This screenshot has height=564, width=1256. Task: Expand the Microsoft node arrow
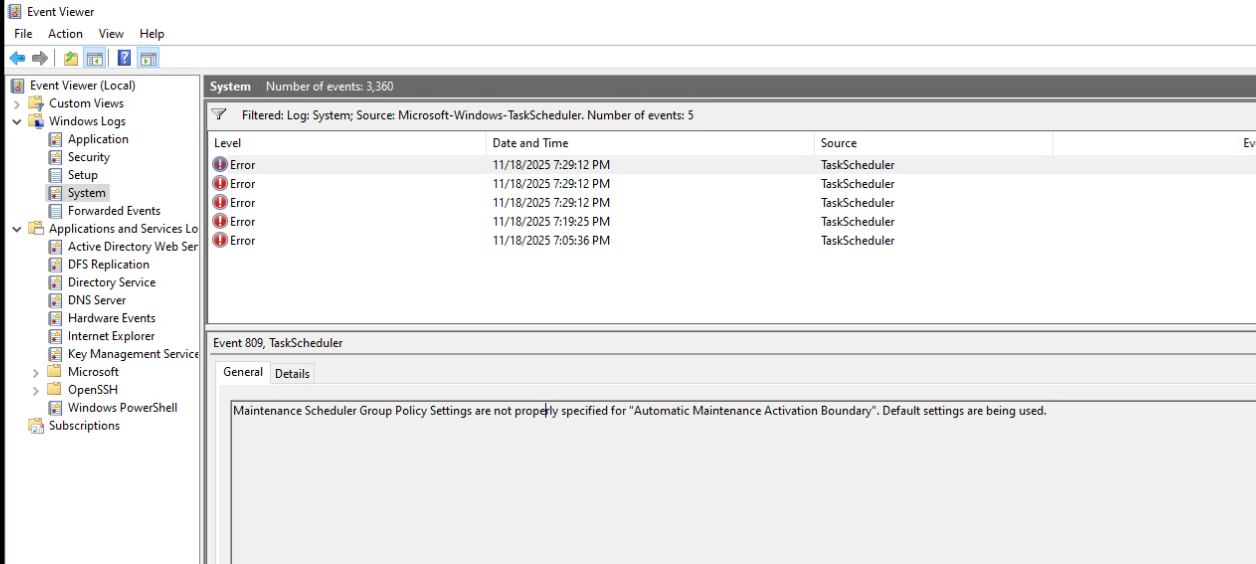[36, 372]
